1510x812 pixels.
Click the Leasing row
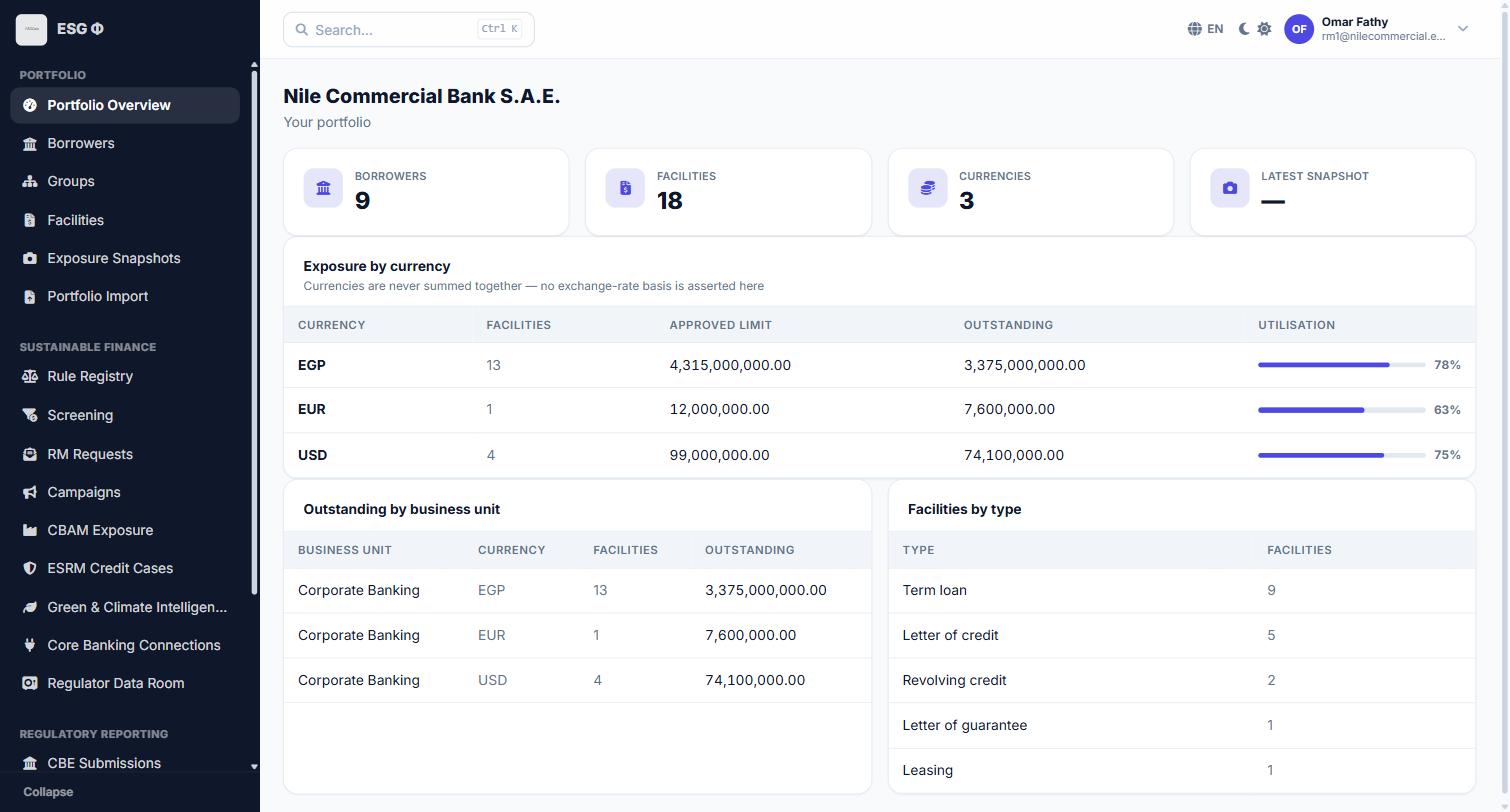[x=1181, y=770]
